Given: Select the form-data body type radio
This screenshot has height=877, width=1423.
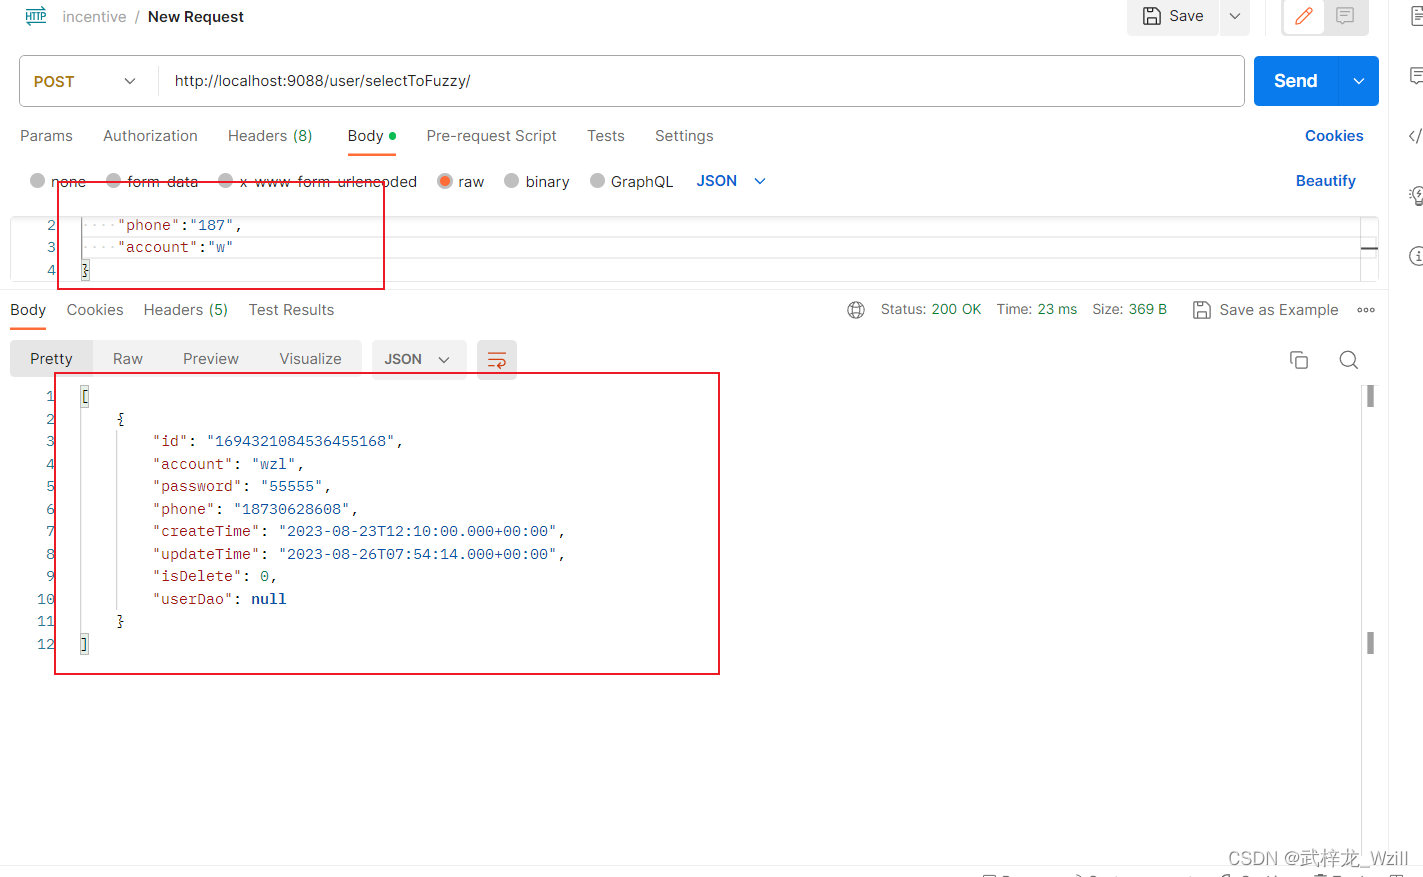Looking at the screenshot, I should [114, 181].
